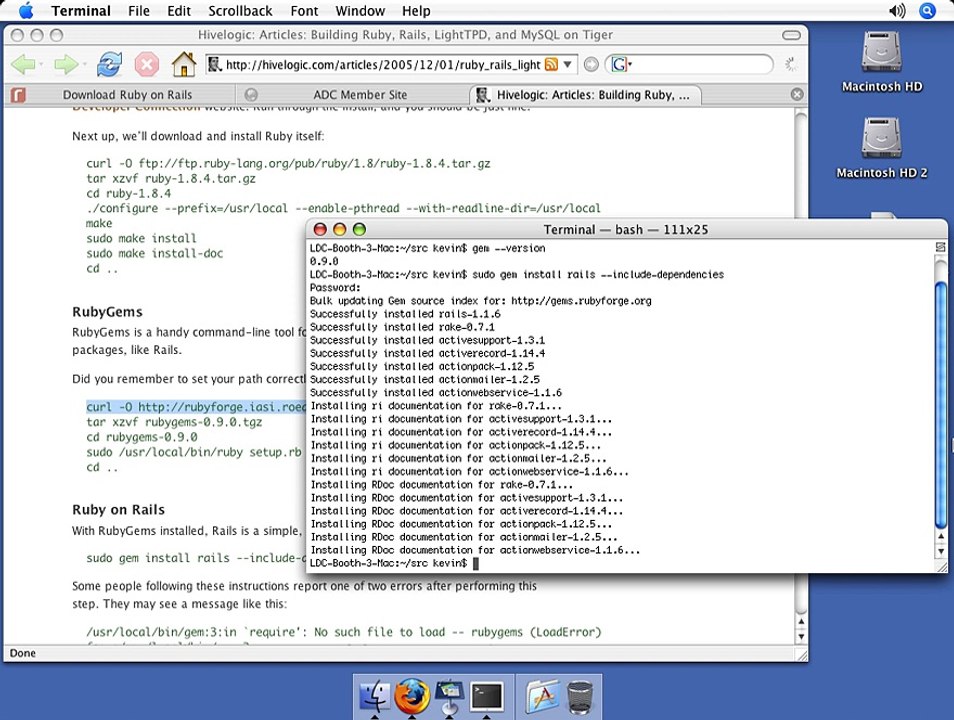
Task: Open the Help menu
Action: coord(416,11)
